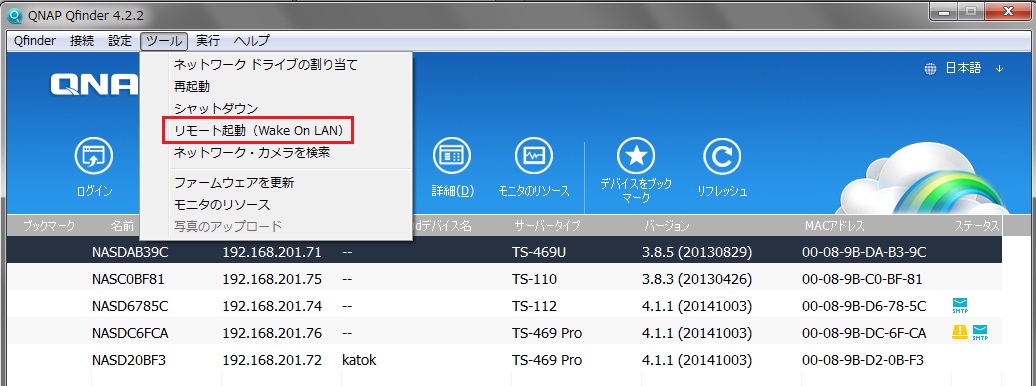The image size is (1036, 386).
Task: Select the NASDC6FCA device row
Action: click(x=505, y=333)
